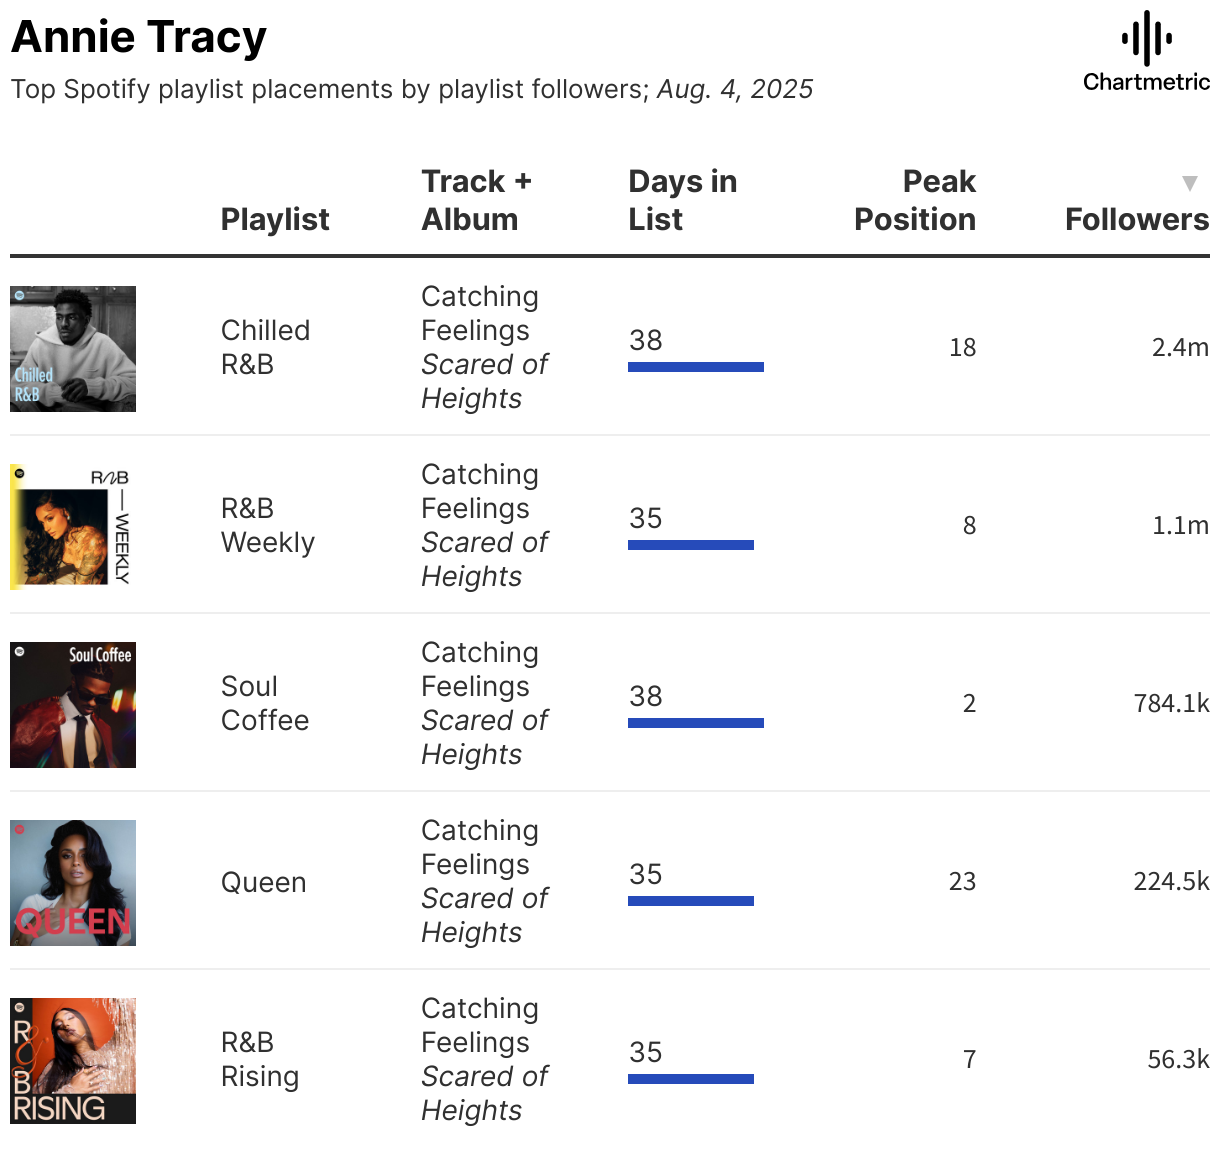Click the Track + Album column header
Viewport: 1220px width, 1156px height.
click(476, 200)
